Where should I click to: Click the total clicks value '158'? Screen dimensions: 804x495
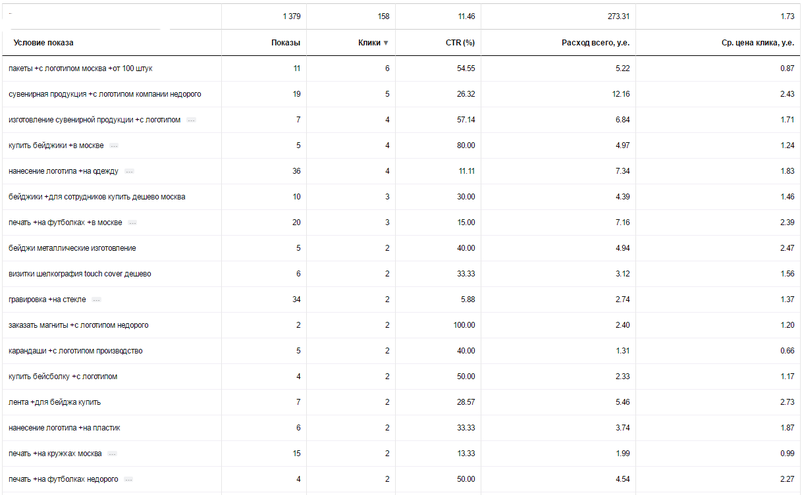point(383,16)
